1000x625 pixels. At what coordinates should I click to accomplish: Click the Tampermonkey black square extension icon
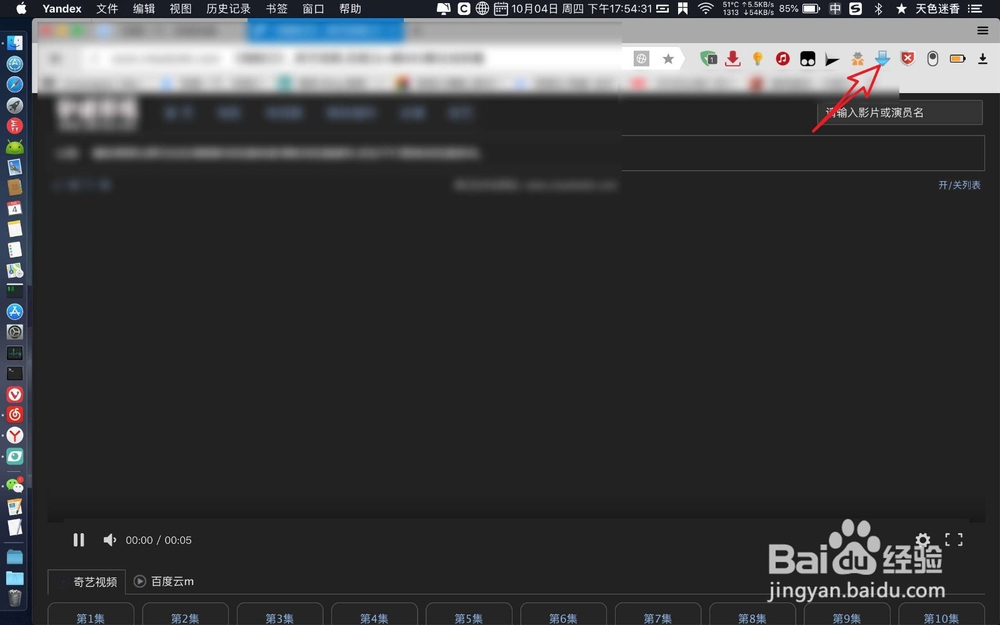point(807,59)
